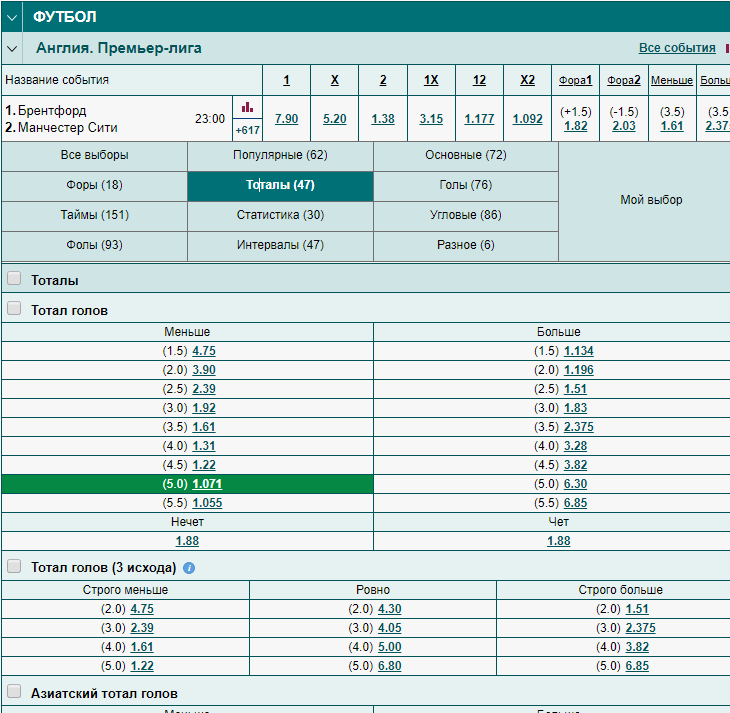Viewport: 730px width, 713px height.
Task: Open the Мой выбор panel
Action: point(651,200)
